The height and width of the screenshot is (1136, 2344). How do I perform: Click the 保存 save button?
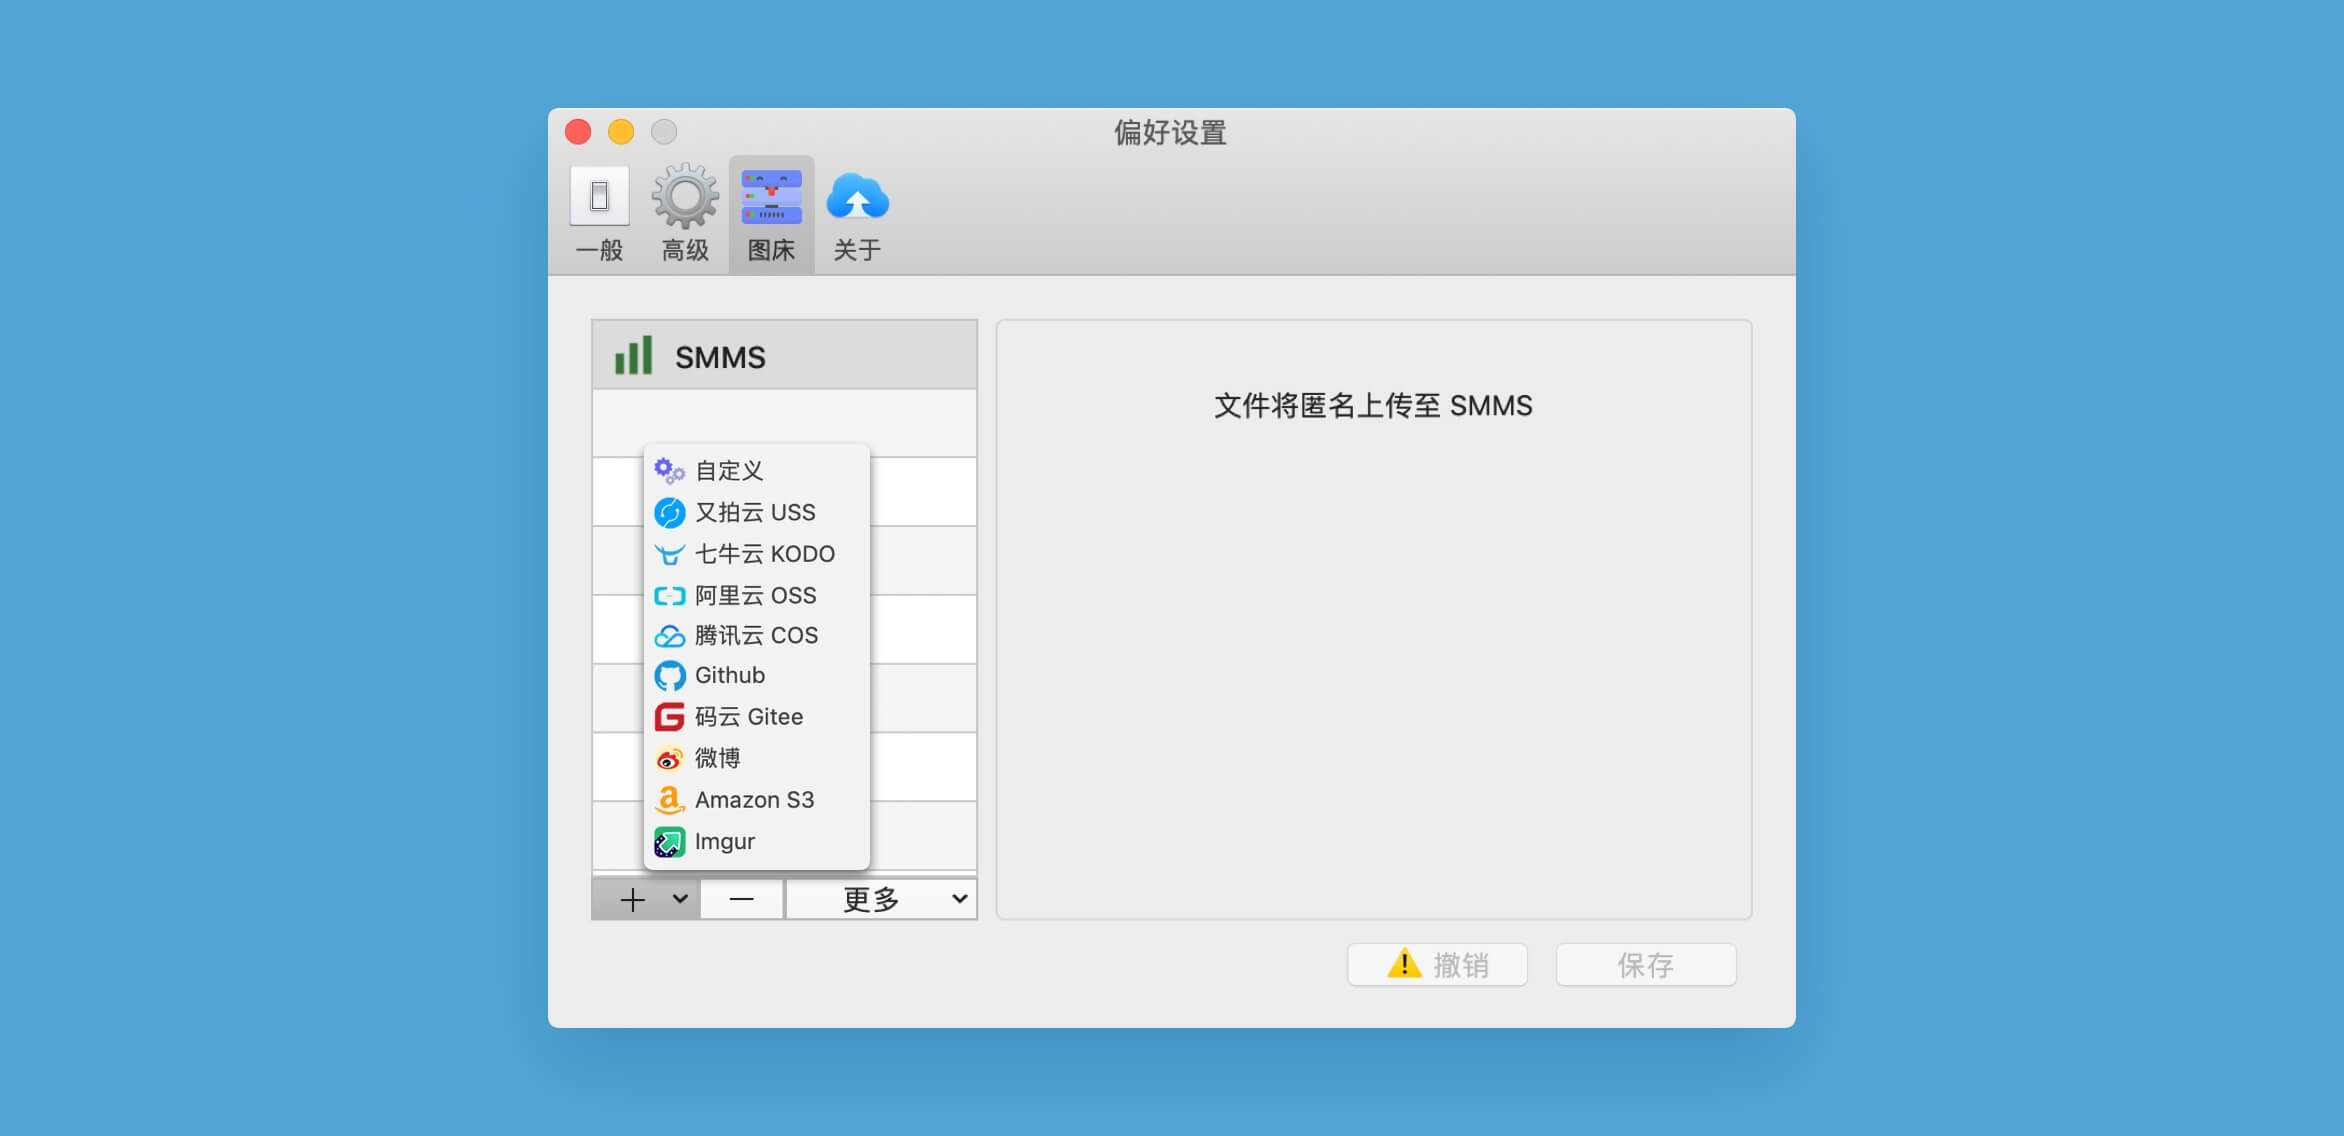pyautogui.click(x=1646, y=964)
